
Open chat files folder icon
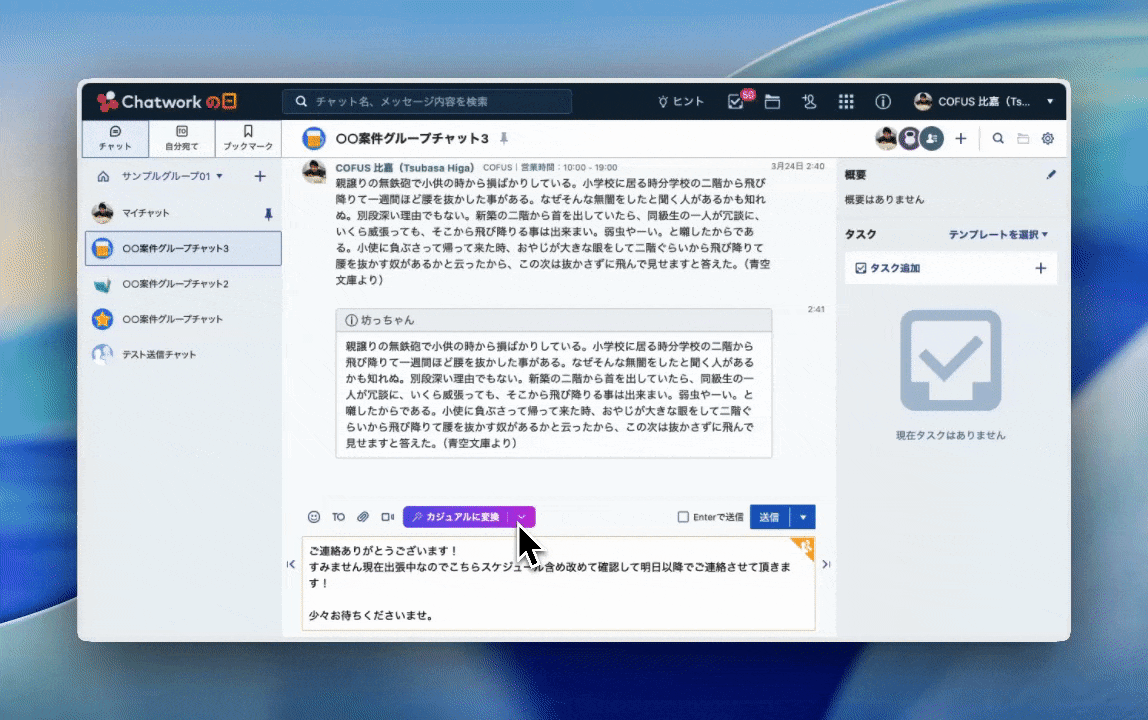(1023, 138)
